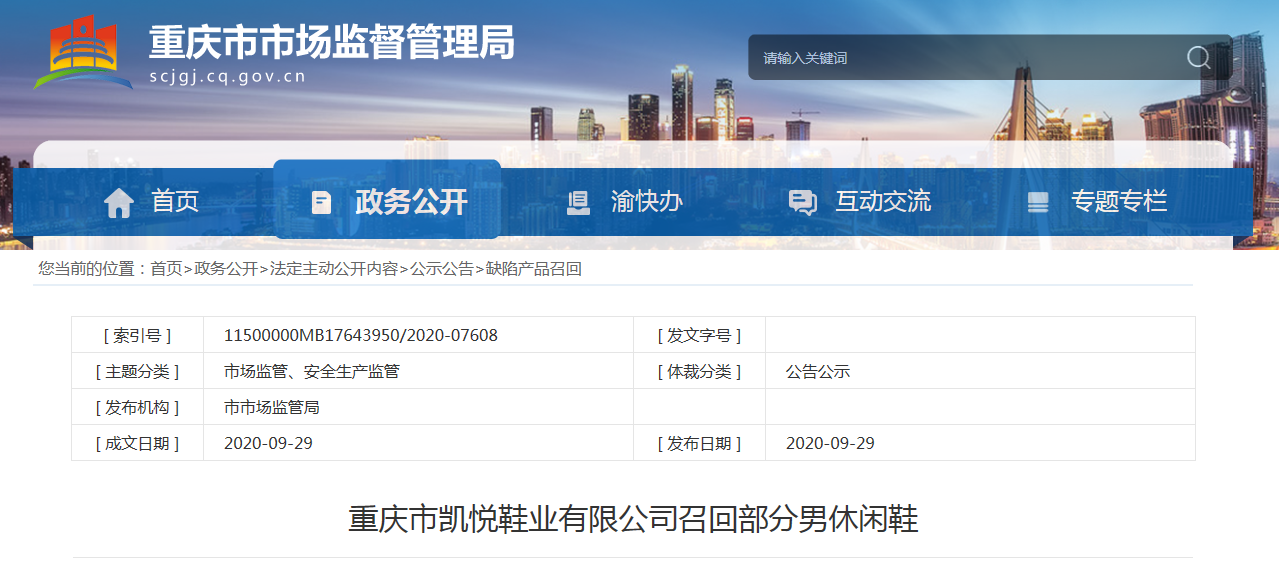The height and width of the screenshot is (578, 1279).
Task: Open the 首页 navigation tab
Action: point(152,202)
